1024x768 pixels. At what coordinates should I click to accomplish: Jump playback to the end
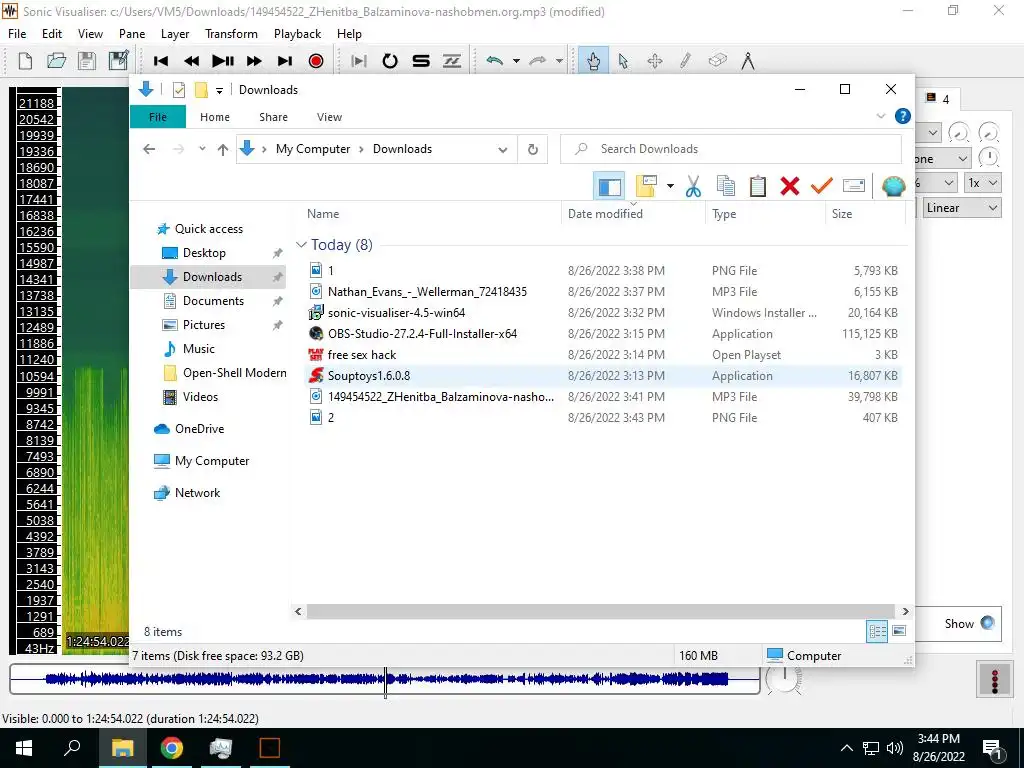pos(285,61)
